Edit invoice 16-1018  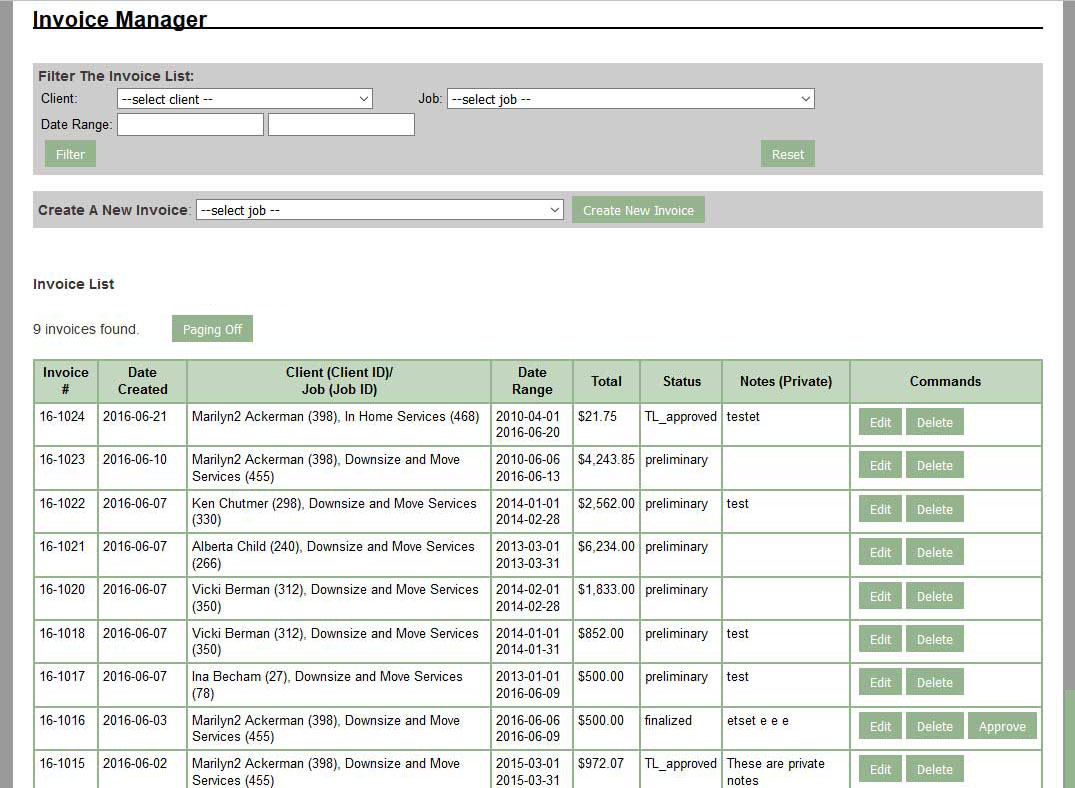pos(880,639)
